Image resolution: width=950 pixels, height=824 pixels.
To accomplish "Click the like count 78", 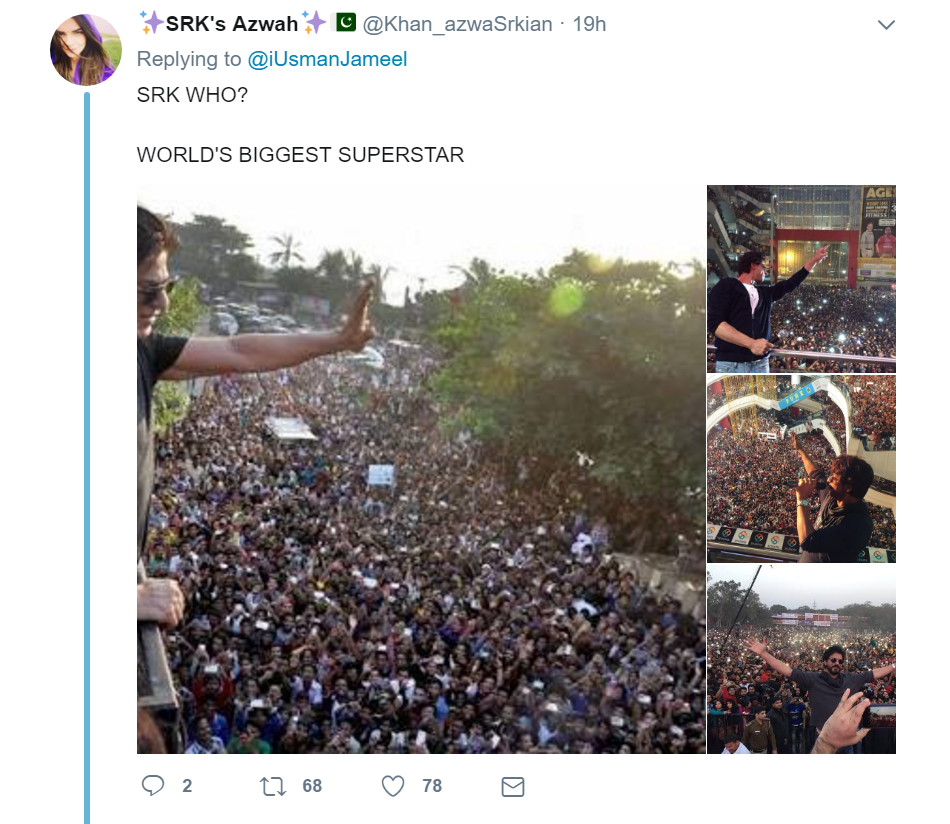I will 432,786.
